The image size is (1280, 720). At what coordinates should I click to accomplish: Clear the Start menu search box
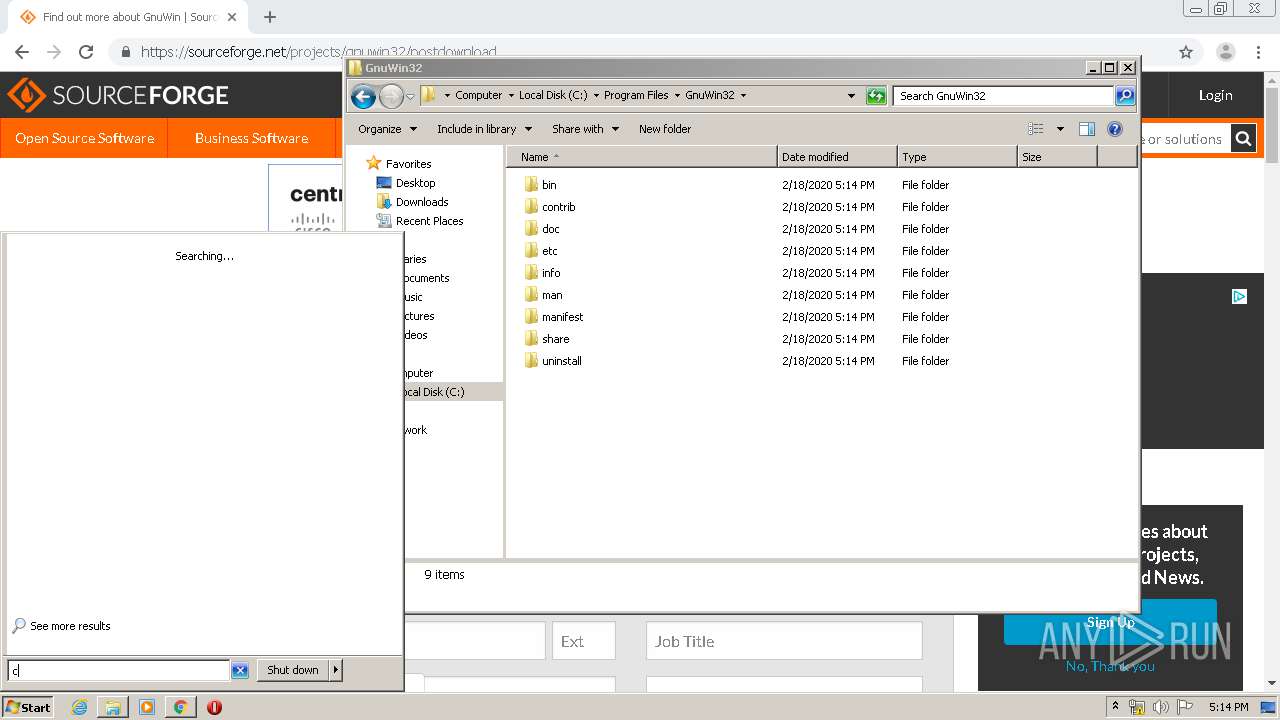pos(240,670)
